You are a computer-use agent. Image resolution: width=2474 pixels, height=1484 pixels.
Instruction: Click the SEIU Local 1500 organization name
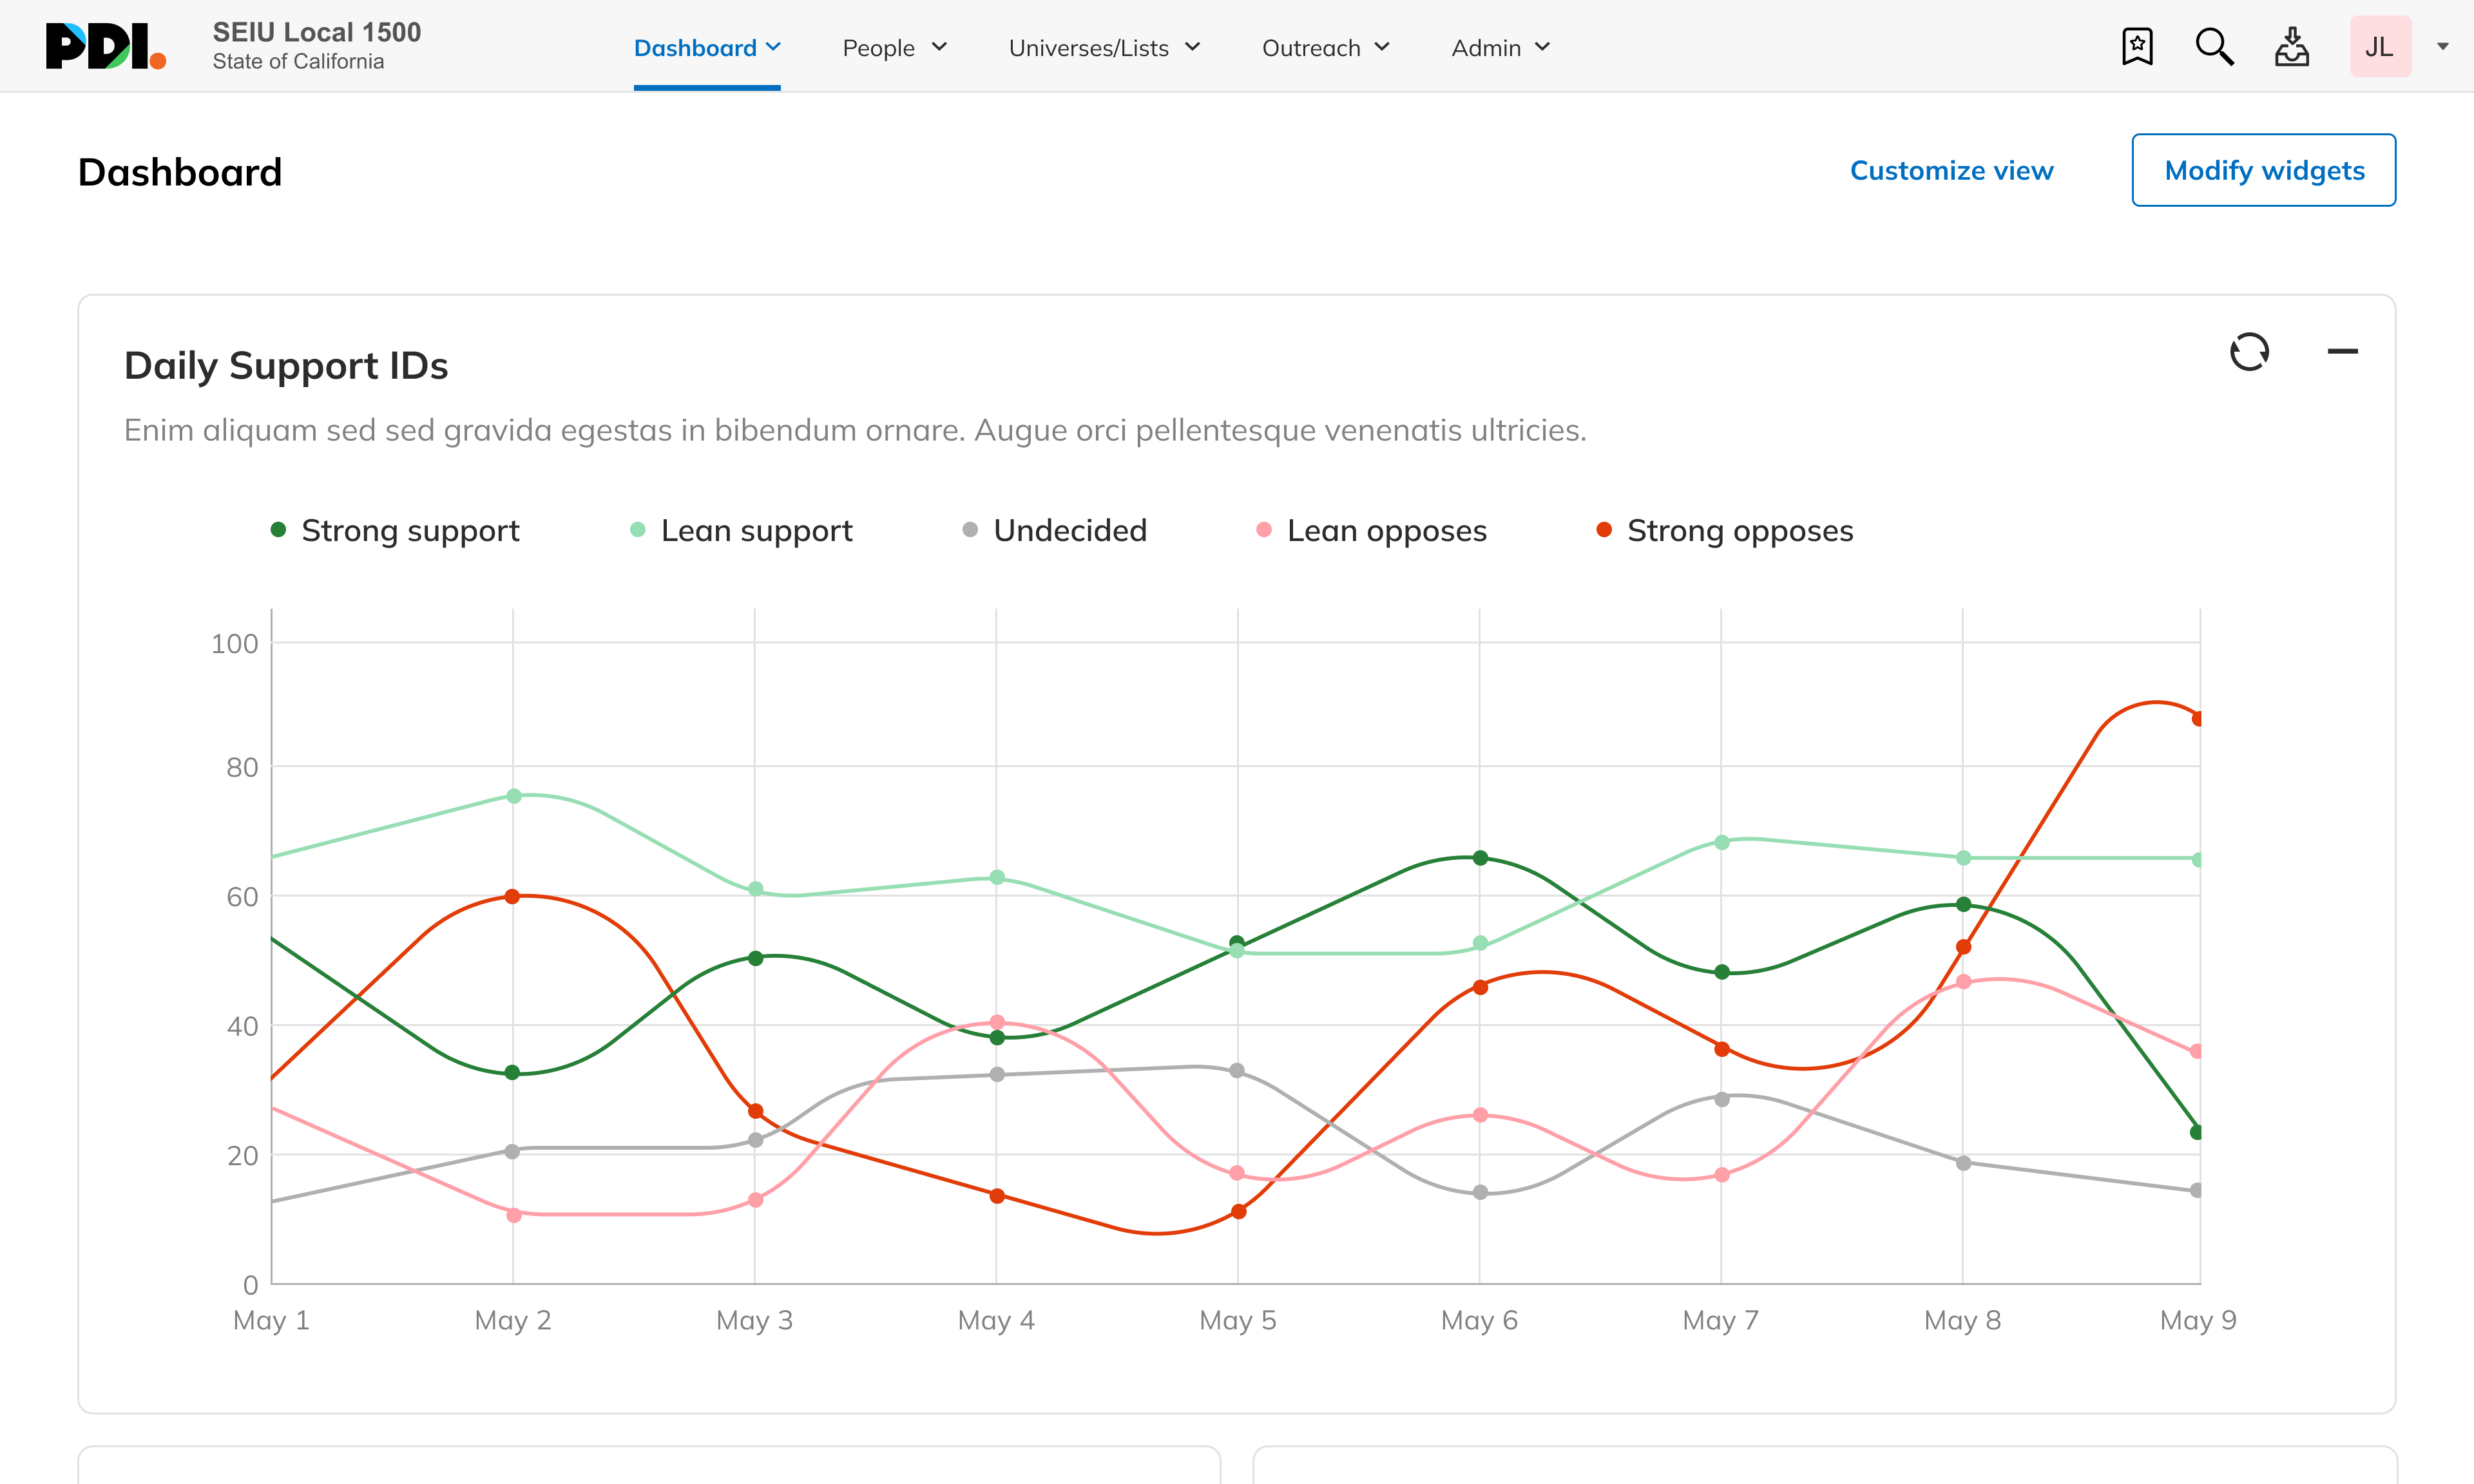[317, 32]
